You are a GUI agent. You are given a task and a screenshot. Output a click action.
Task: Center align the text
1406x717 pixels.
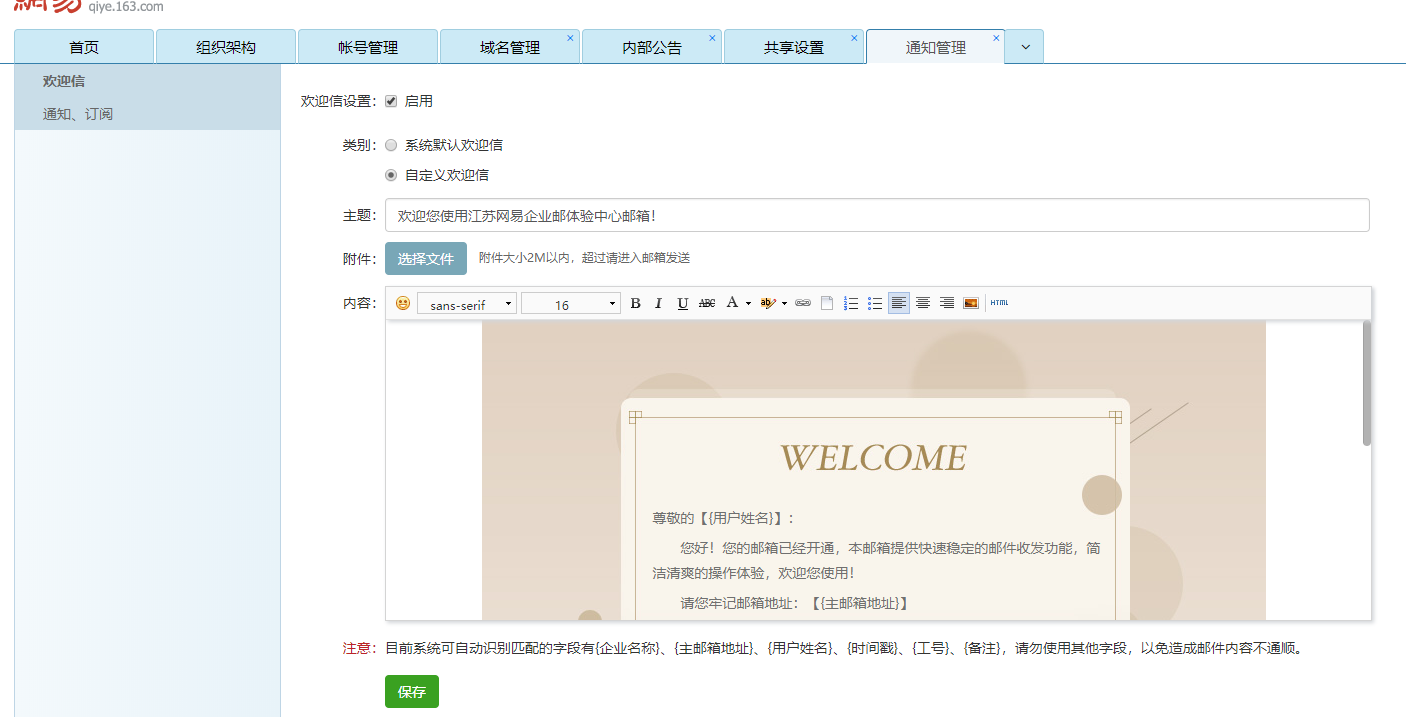tap(923, 303)
